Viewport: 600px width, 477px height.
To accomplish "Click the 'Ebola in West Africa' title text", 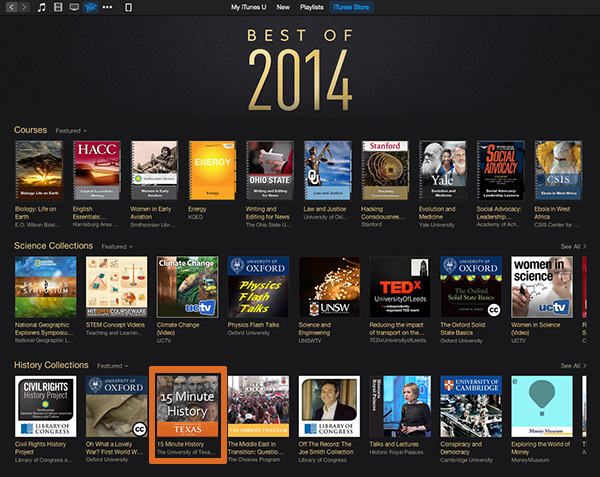I will (x=552, y=213).
